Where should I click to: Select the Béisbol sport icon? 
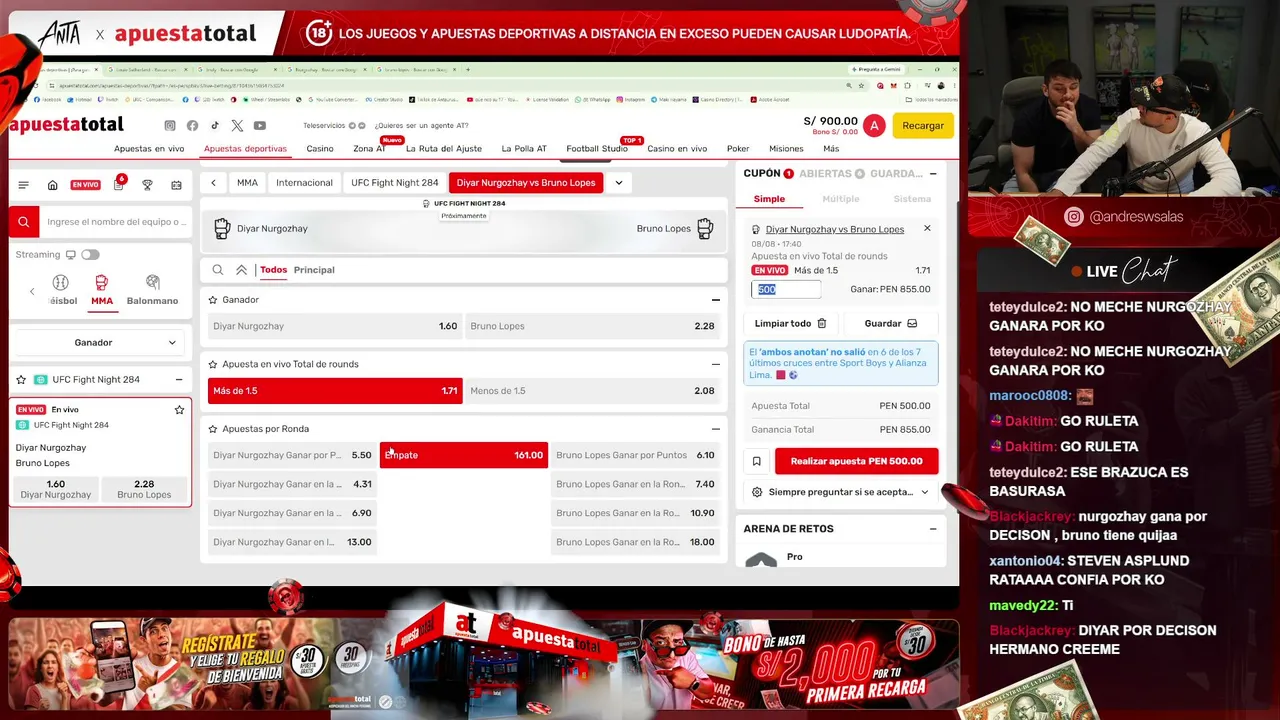(x=61, y=289)
